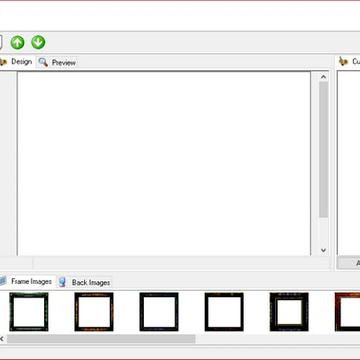Select the Frame Images tab

click(x=27, y=281)
